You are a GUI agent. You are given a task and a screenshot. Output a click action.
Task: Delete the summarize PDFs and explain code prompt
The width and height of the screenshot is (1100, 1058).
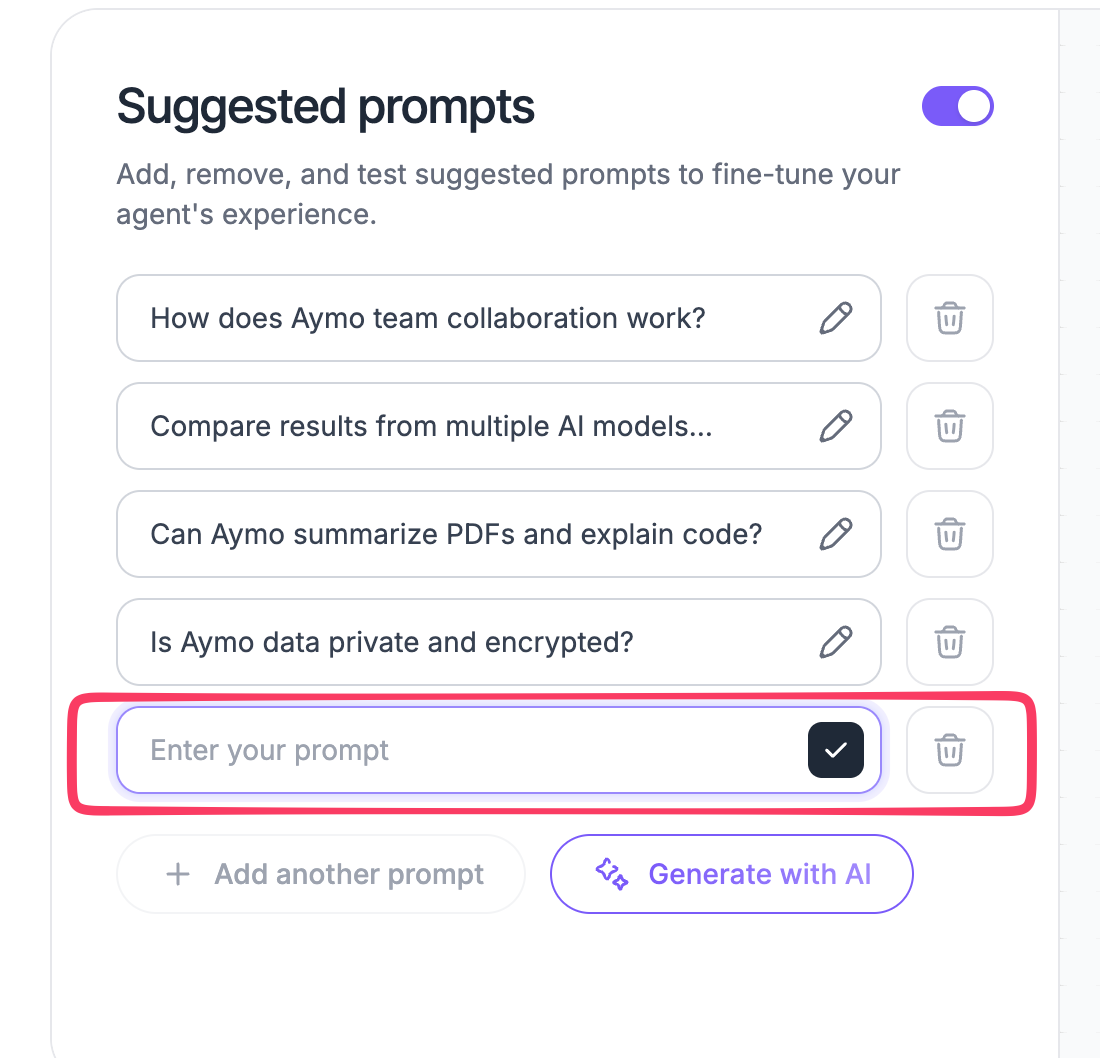coord(950,535)
